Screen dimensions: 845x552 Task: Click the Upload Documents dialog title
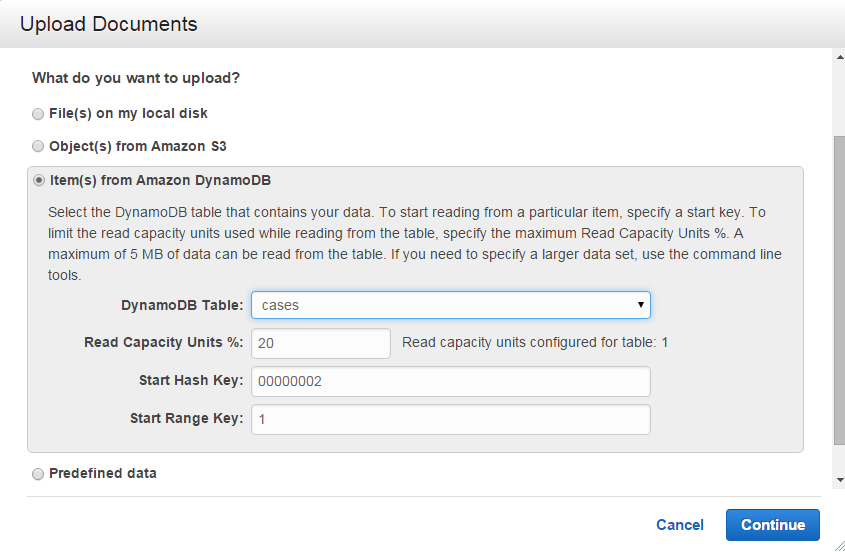click(109, 24)
